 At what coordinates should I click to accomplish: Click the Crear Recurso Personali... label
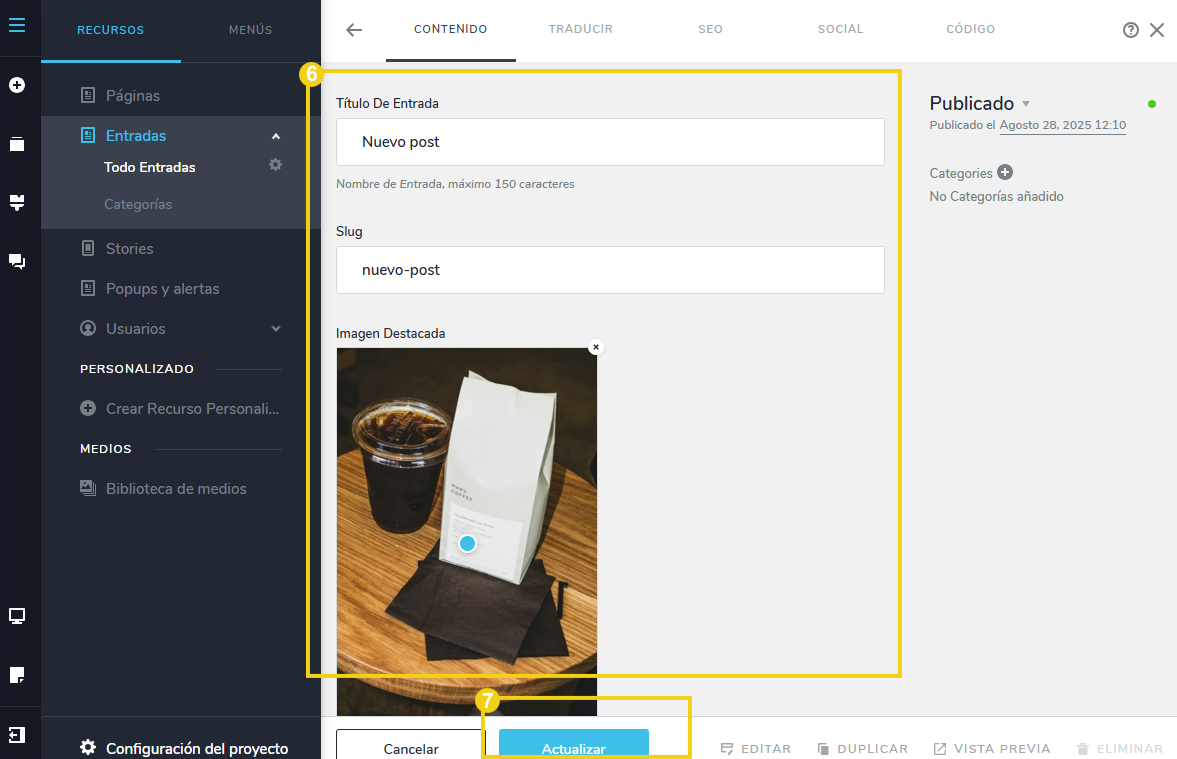click(x=192, y=408)
